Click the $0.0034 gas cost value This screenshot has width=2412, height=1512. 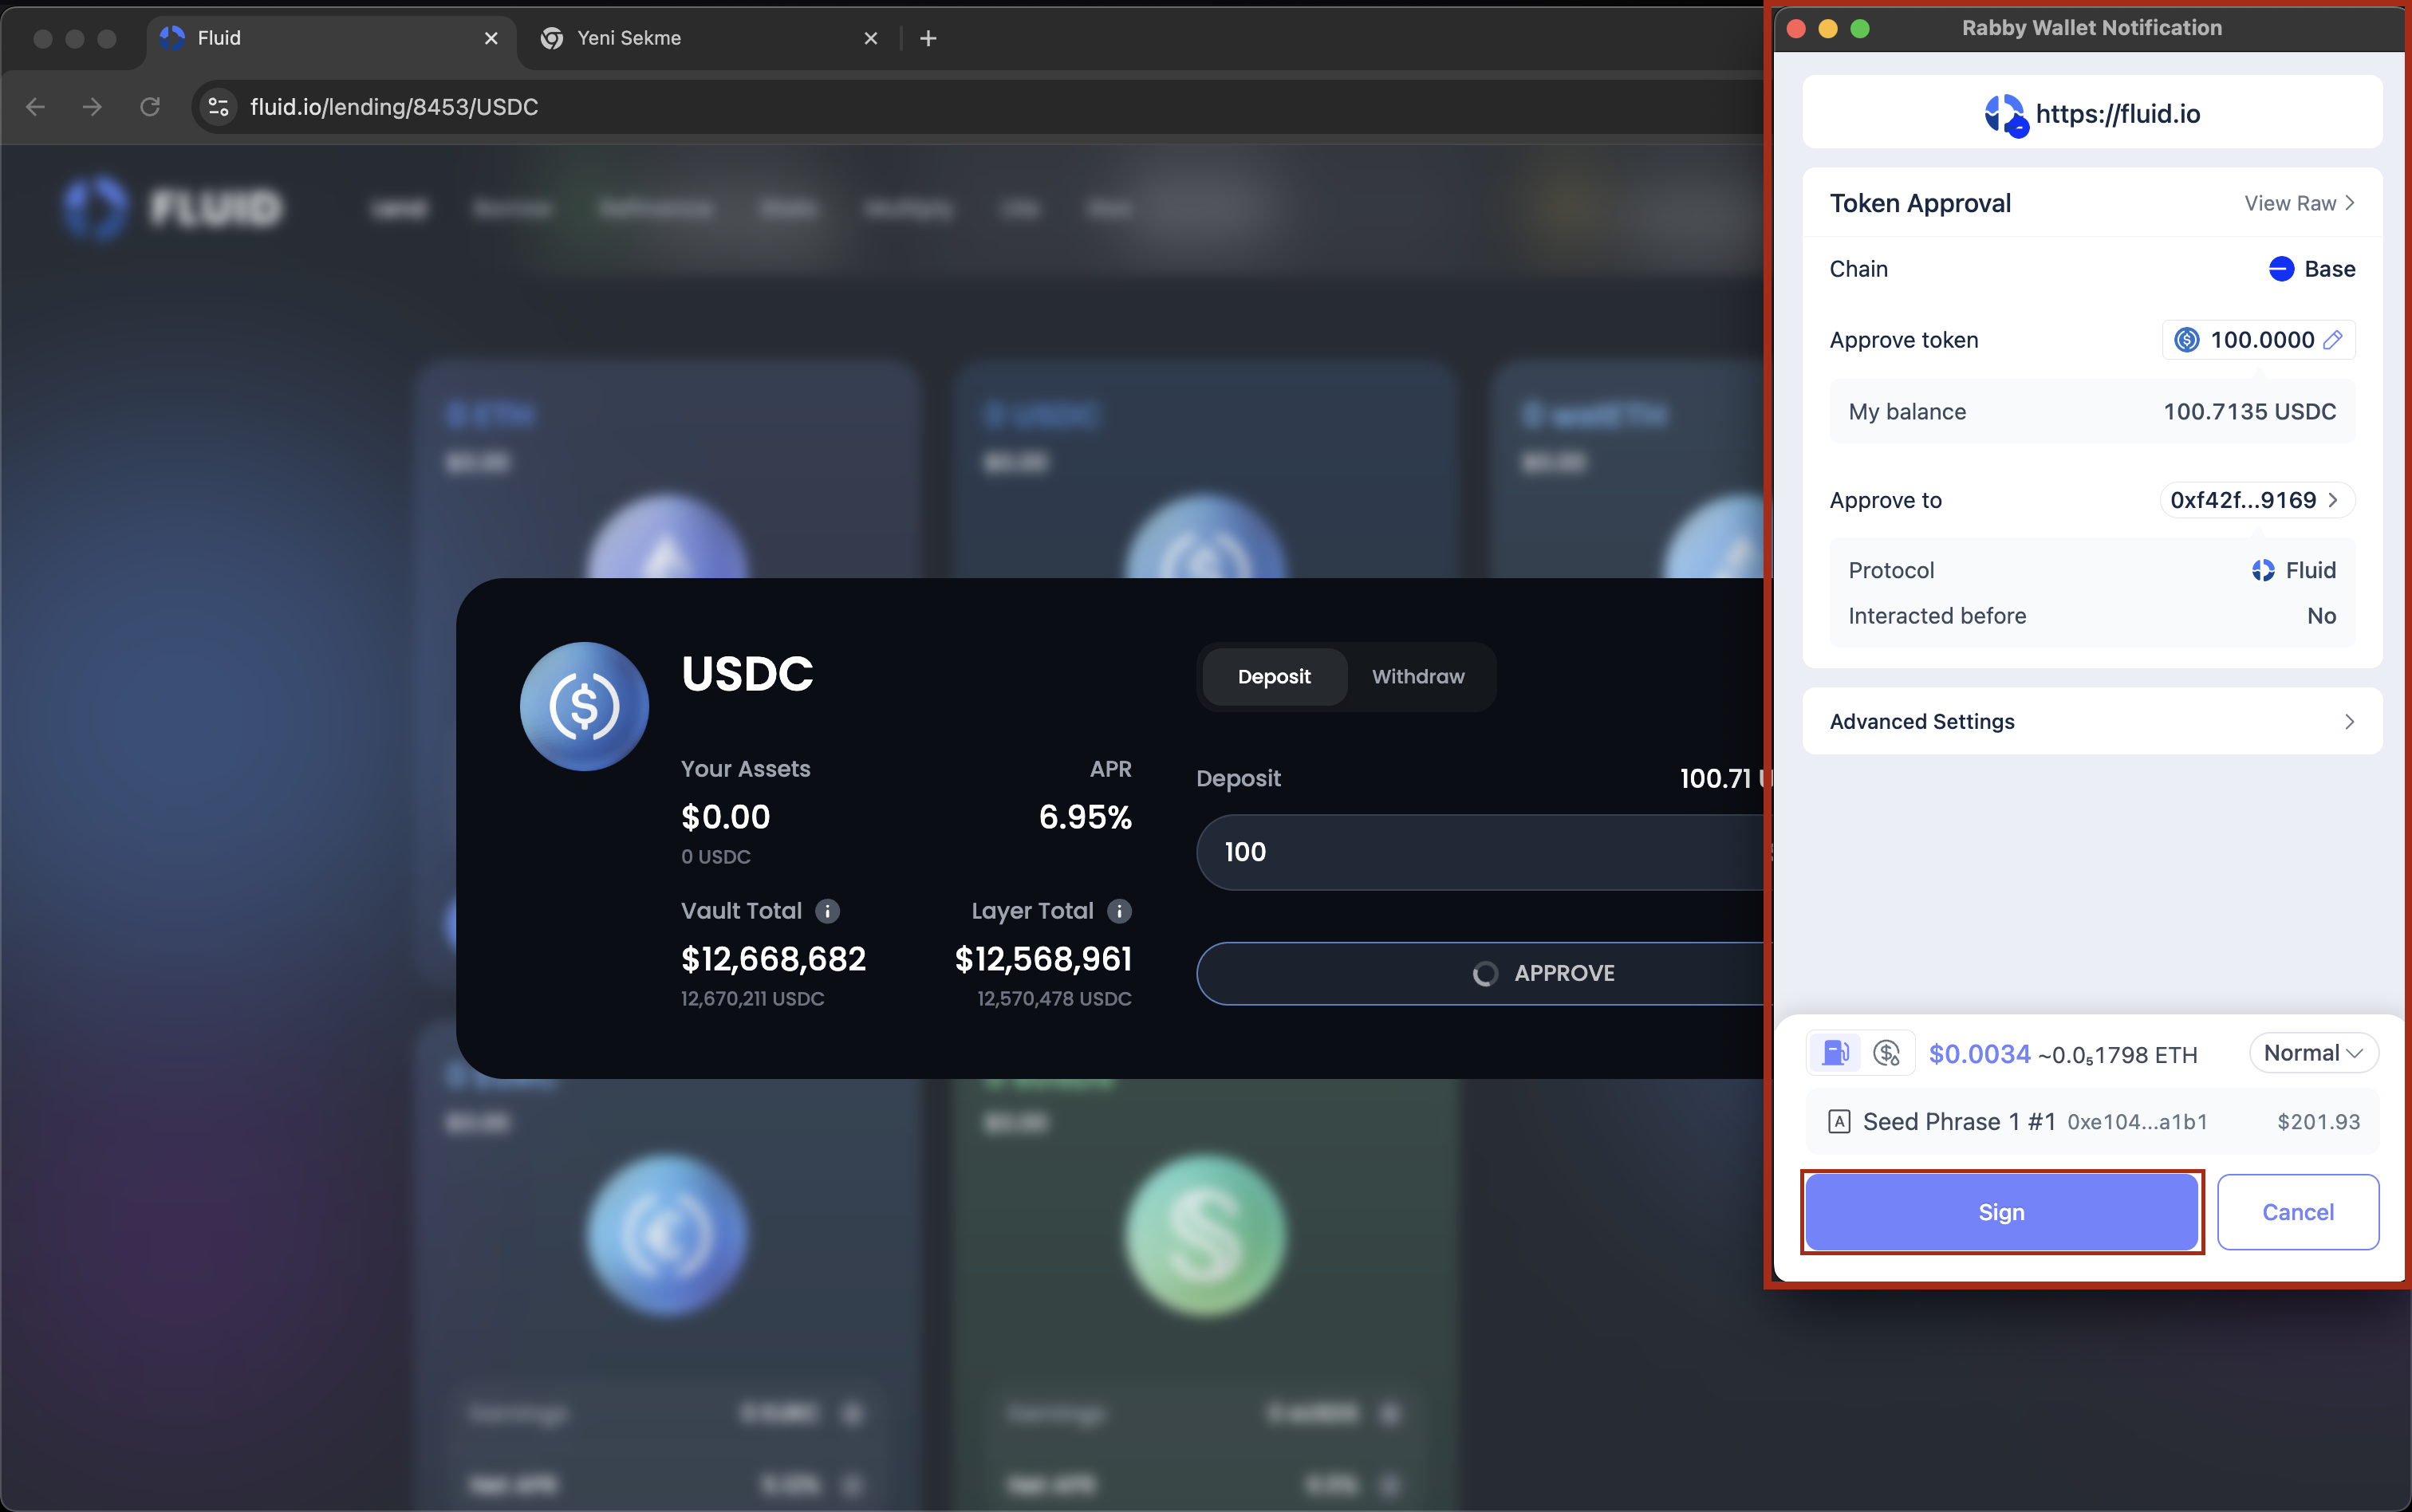(1979, 1054)
